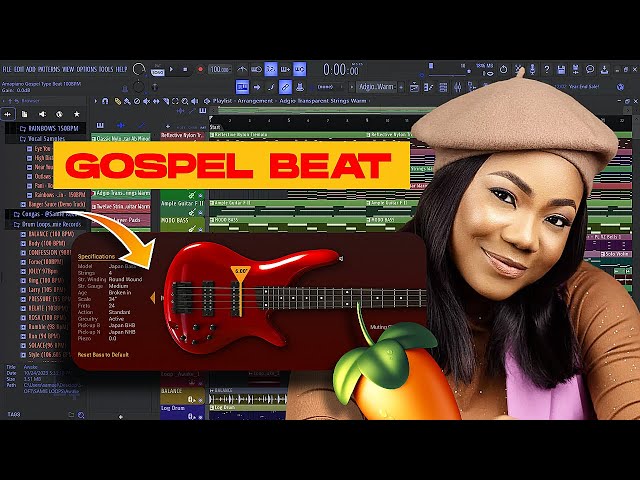640x480 pixels.
Task: Open the Playlist view icon
Action: coord(414,87)
